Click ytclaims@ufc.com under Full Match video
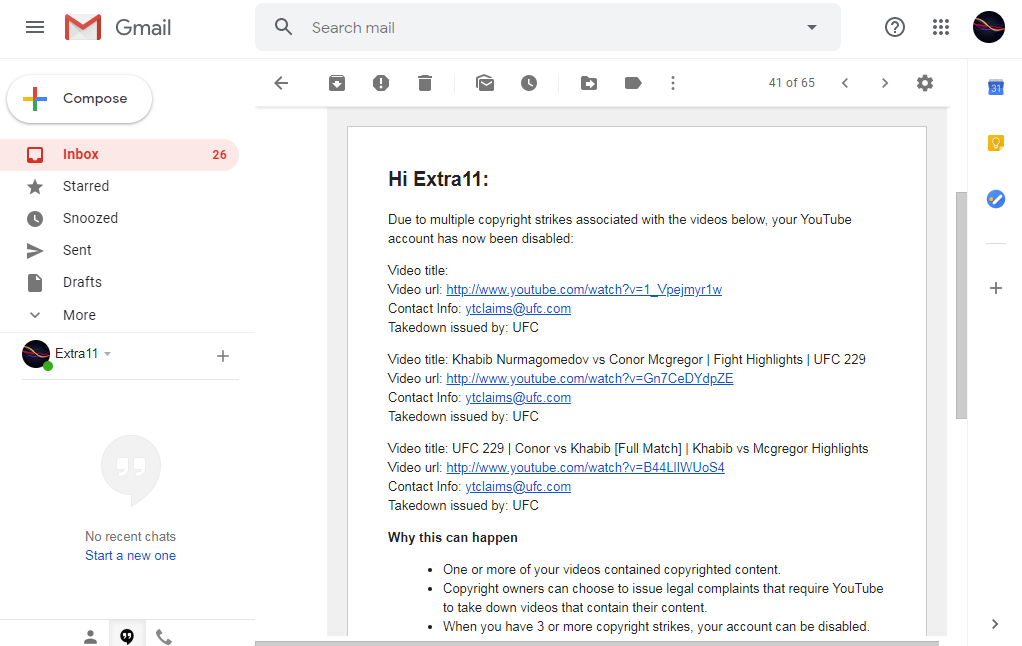Image resolution: width=1022 pixels, height=646 pixels. coord(518,486)
